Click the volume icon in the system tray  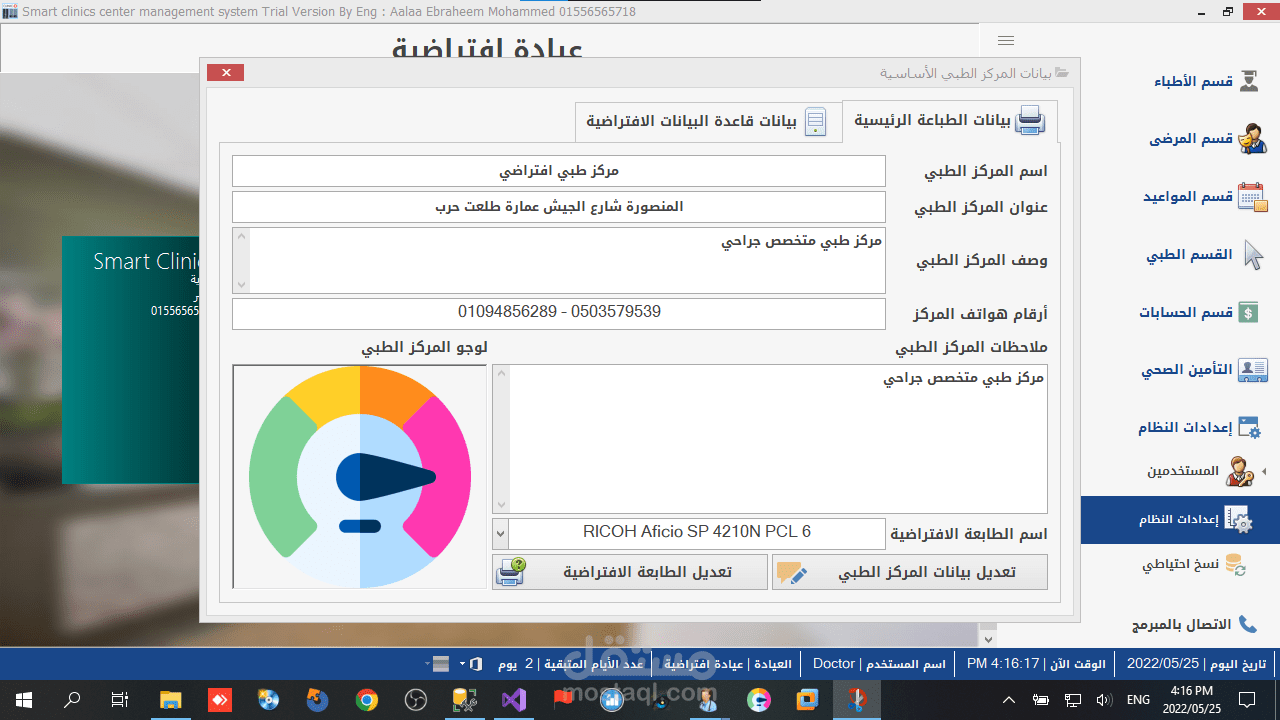(x=1104, y=700)
